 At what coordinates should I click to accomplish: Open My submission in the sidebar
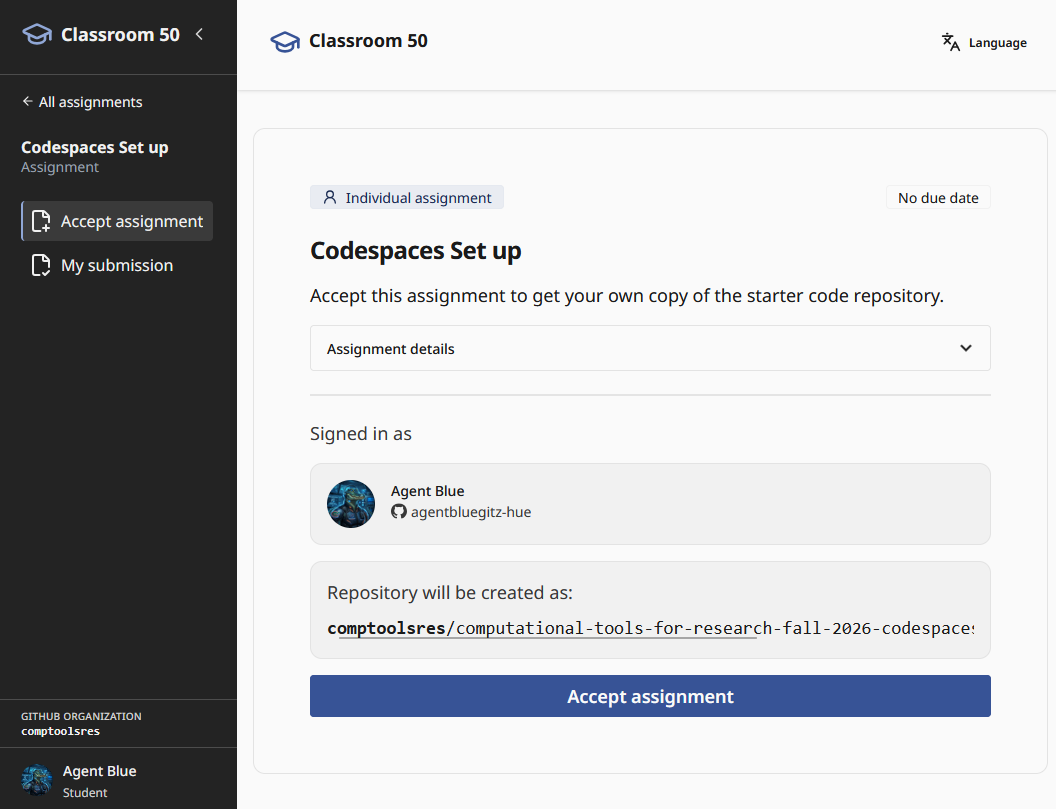(117, 265)
